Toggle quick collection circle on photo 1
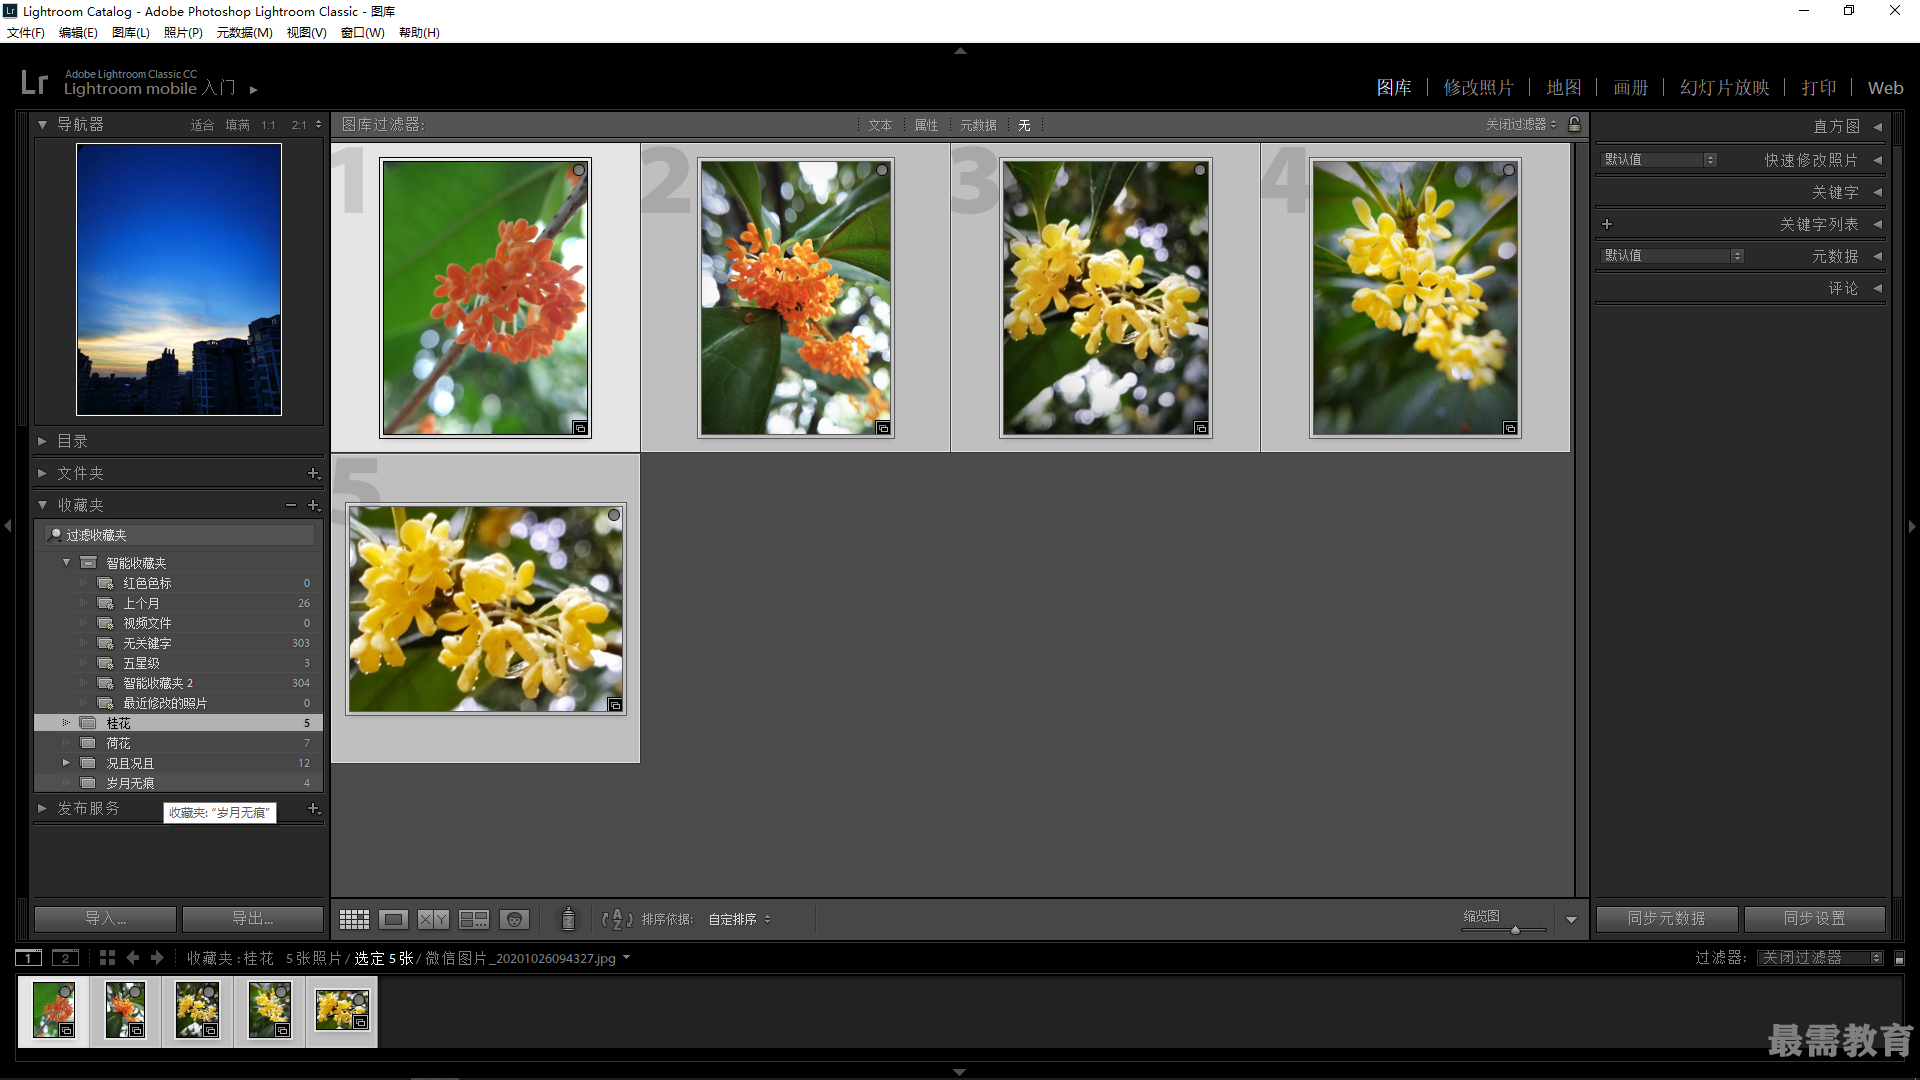Viewport: 1920px width, 1080px height. tap(579, 170)
